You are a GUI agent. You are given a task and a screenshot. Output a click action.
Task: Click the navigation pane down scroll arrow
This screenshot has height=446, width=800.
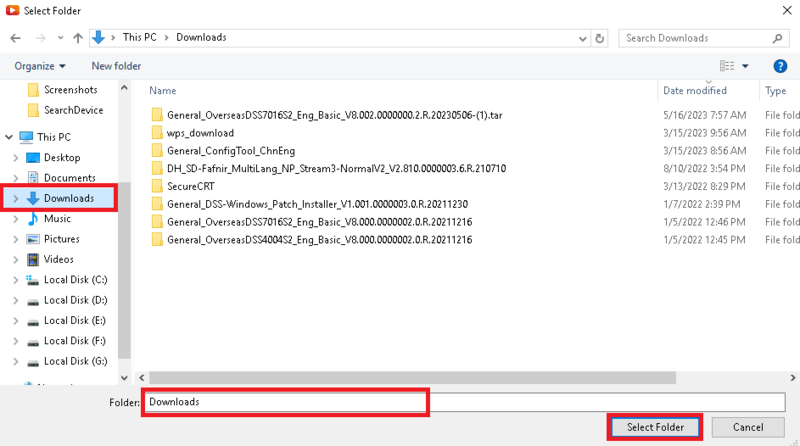[124, 378]
